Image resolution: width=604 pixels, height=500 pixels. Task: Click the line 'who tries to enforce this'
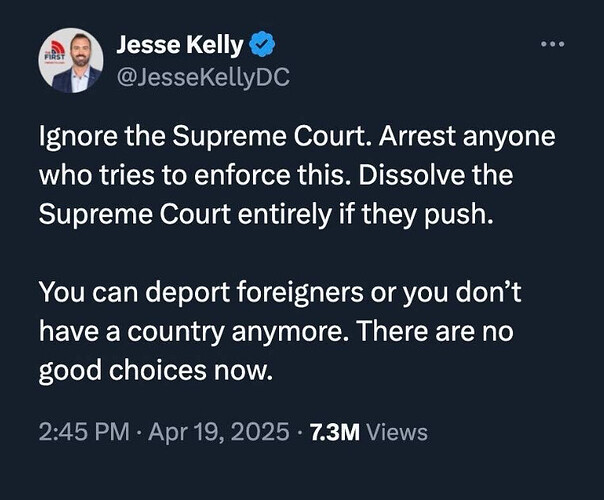point(193,175)
